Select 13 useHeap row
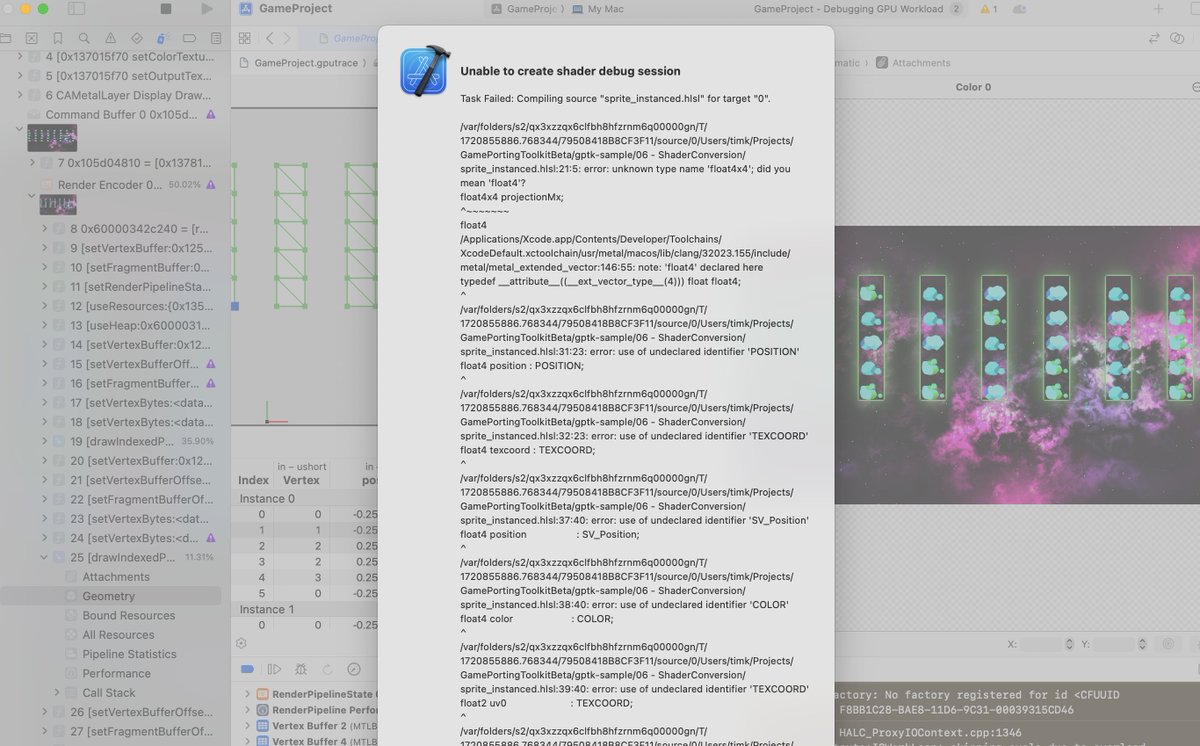 [x=110, y=326]
